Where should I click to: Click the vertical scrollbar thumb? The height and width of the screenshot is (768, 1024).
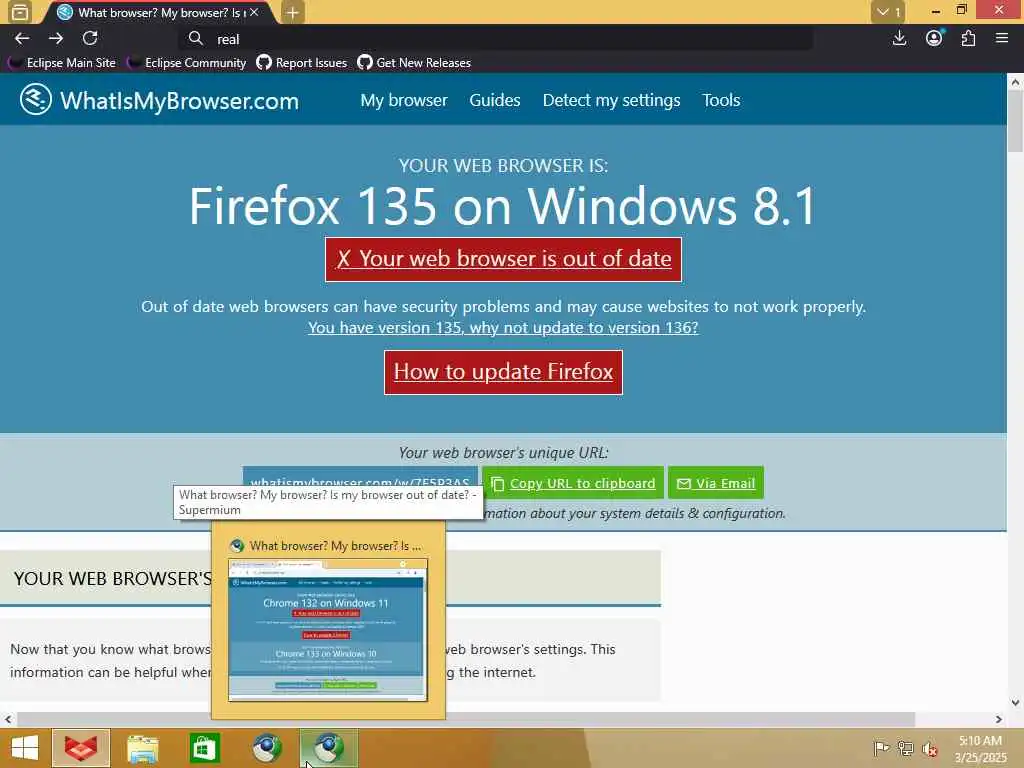1015,121
